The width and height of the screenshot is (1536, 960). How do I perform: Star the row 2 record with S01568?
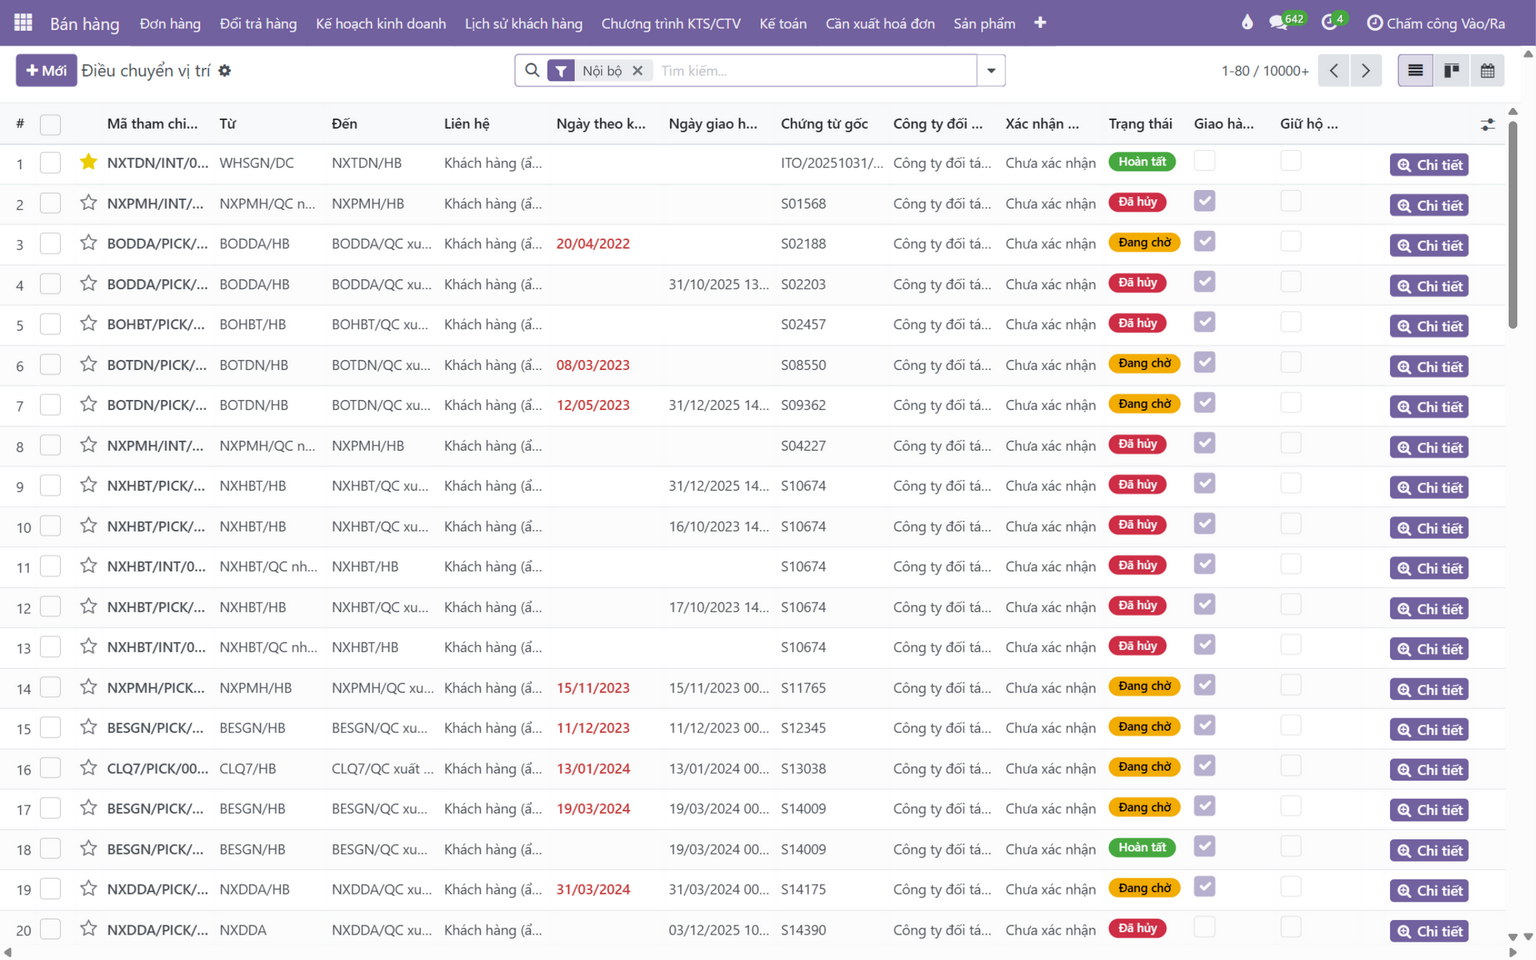(88, 203)
